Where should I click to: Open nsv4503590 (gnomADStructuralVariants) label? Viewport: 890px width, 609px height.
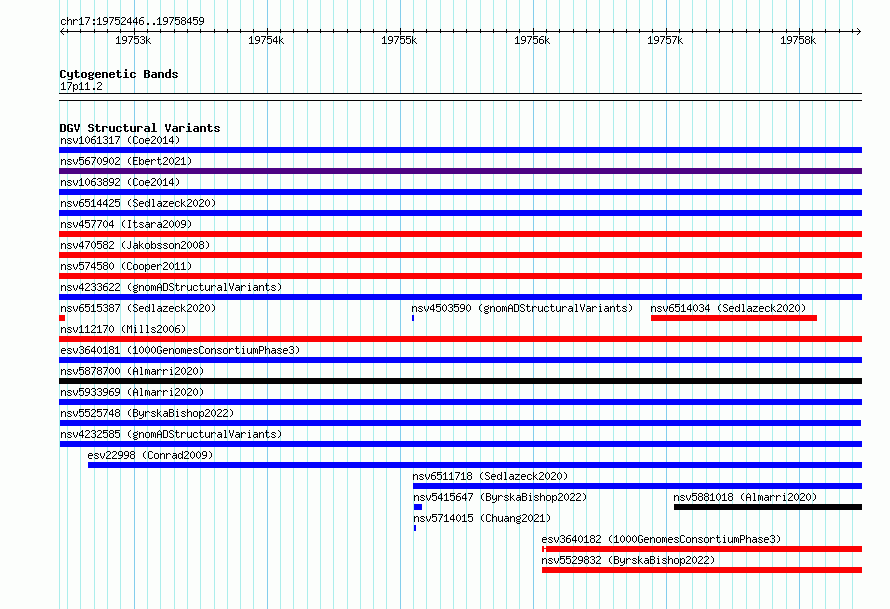pyautogui.click(x=522, y=308)
